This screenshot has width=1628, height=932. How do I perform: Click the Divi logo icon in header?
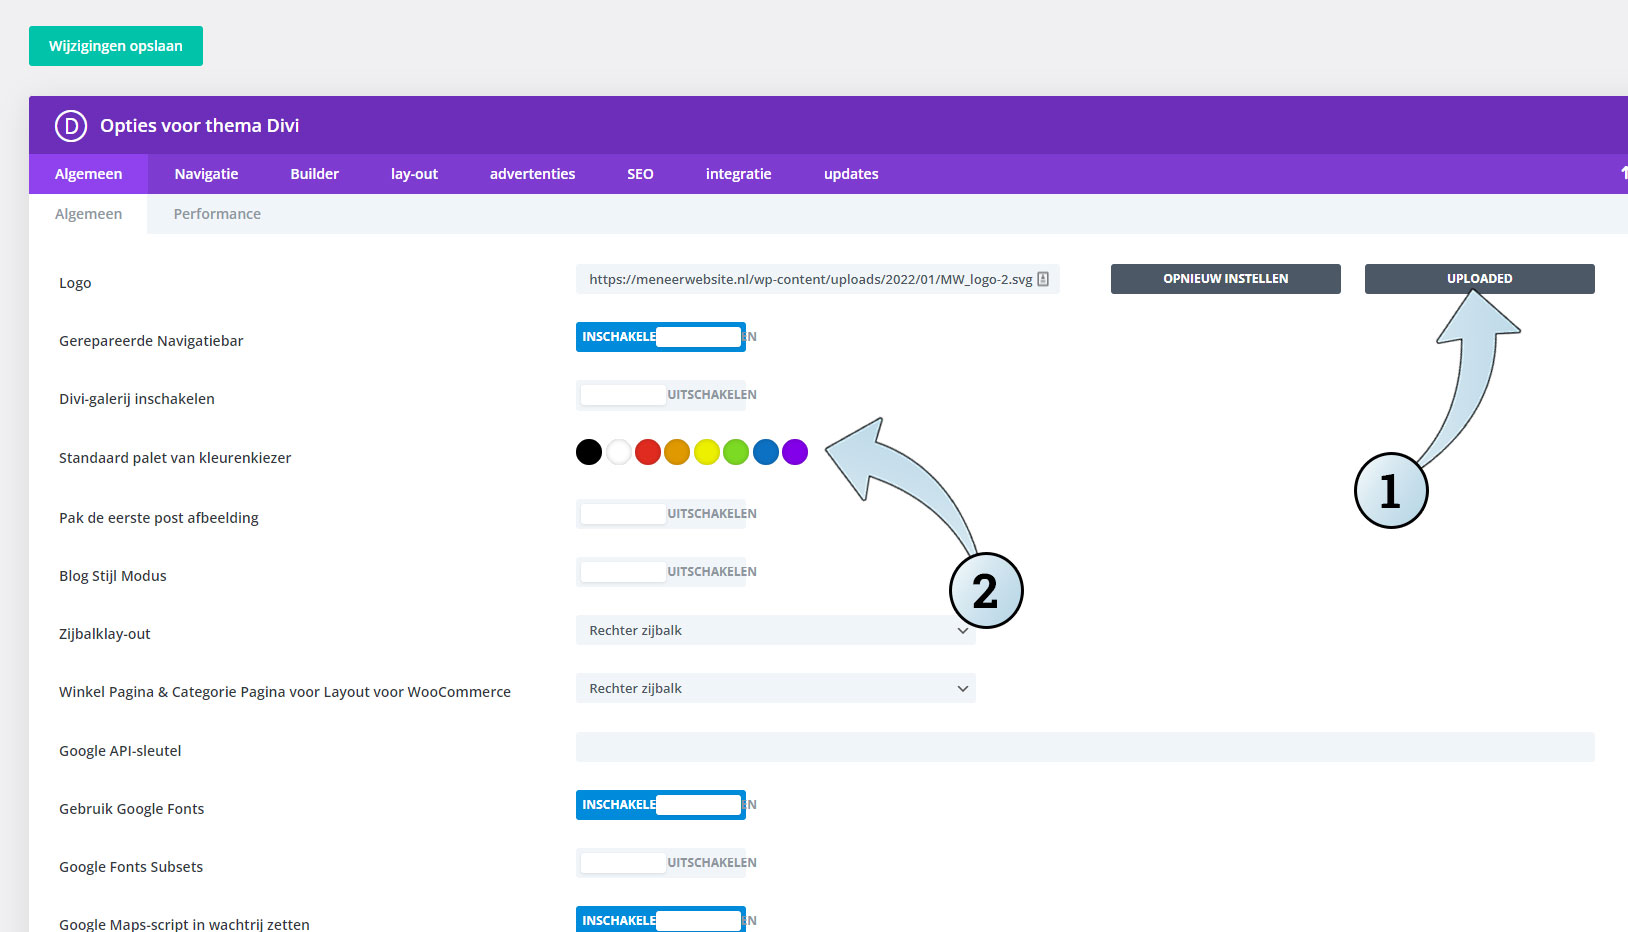tap(70, 126)
